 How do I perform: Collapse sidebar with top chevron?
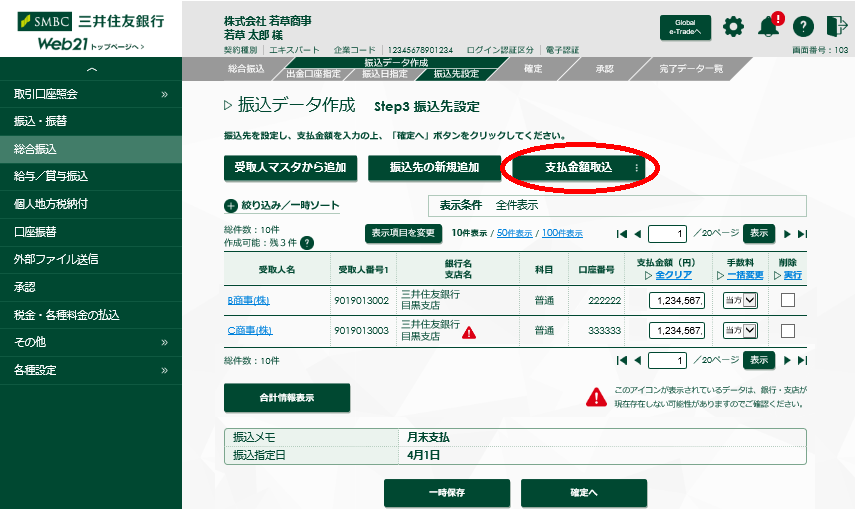pyautogui.click(x=91, y=69)
